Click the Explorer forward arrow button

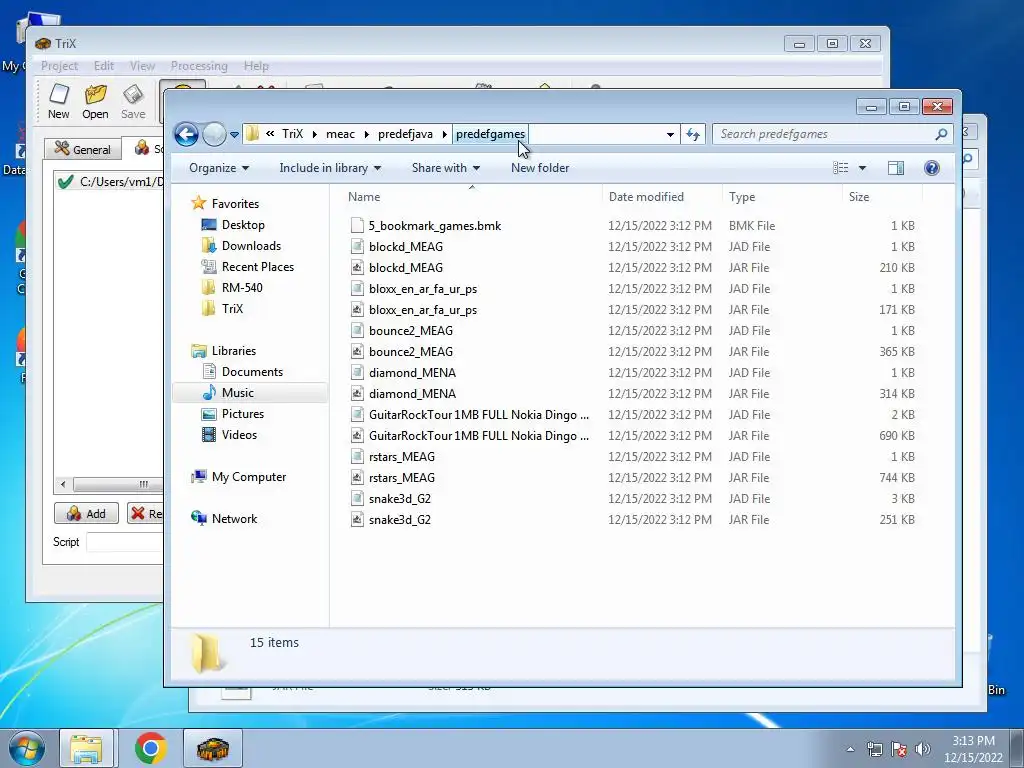coord(214,135)
